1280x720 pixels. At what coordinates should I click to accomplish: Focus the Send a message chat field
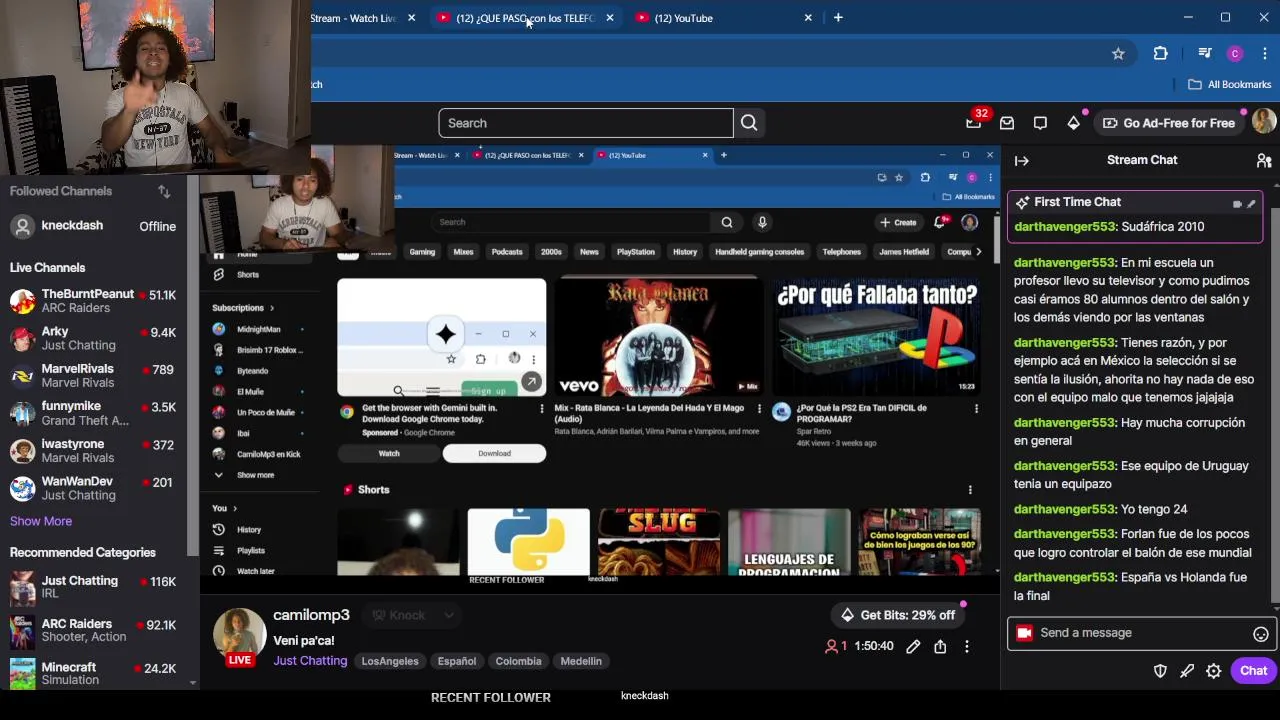click(1140, 633)
